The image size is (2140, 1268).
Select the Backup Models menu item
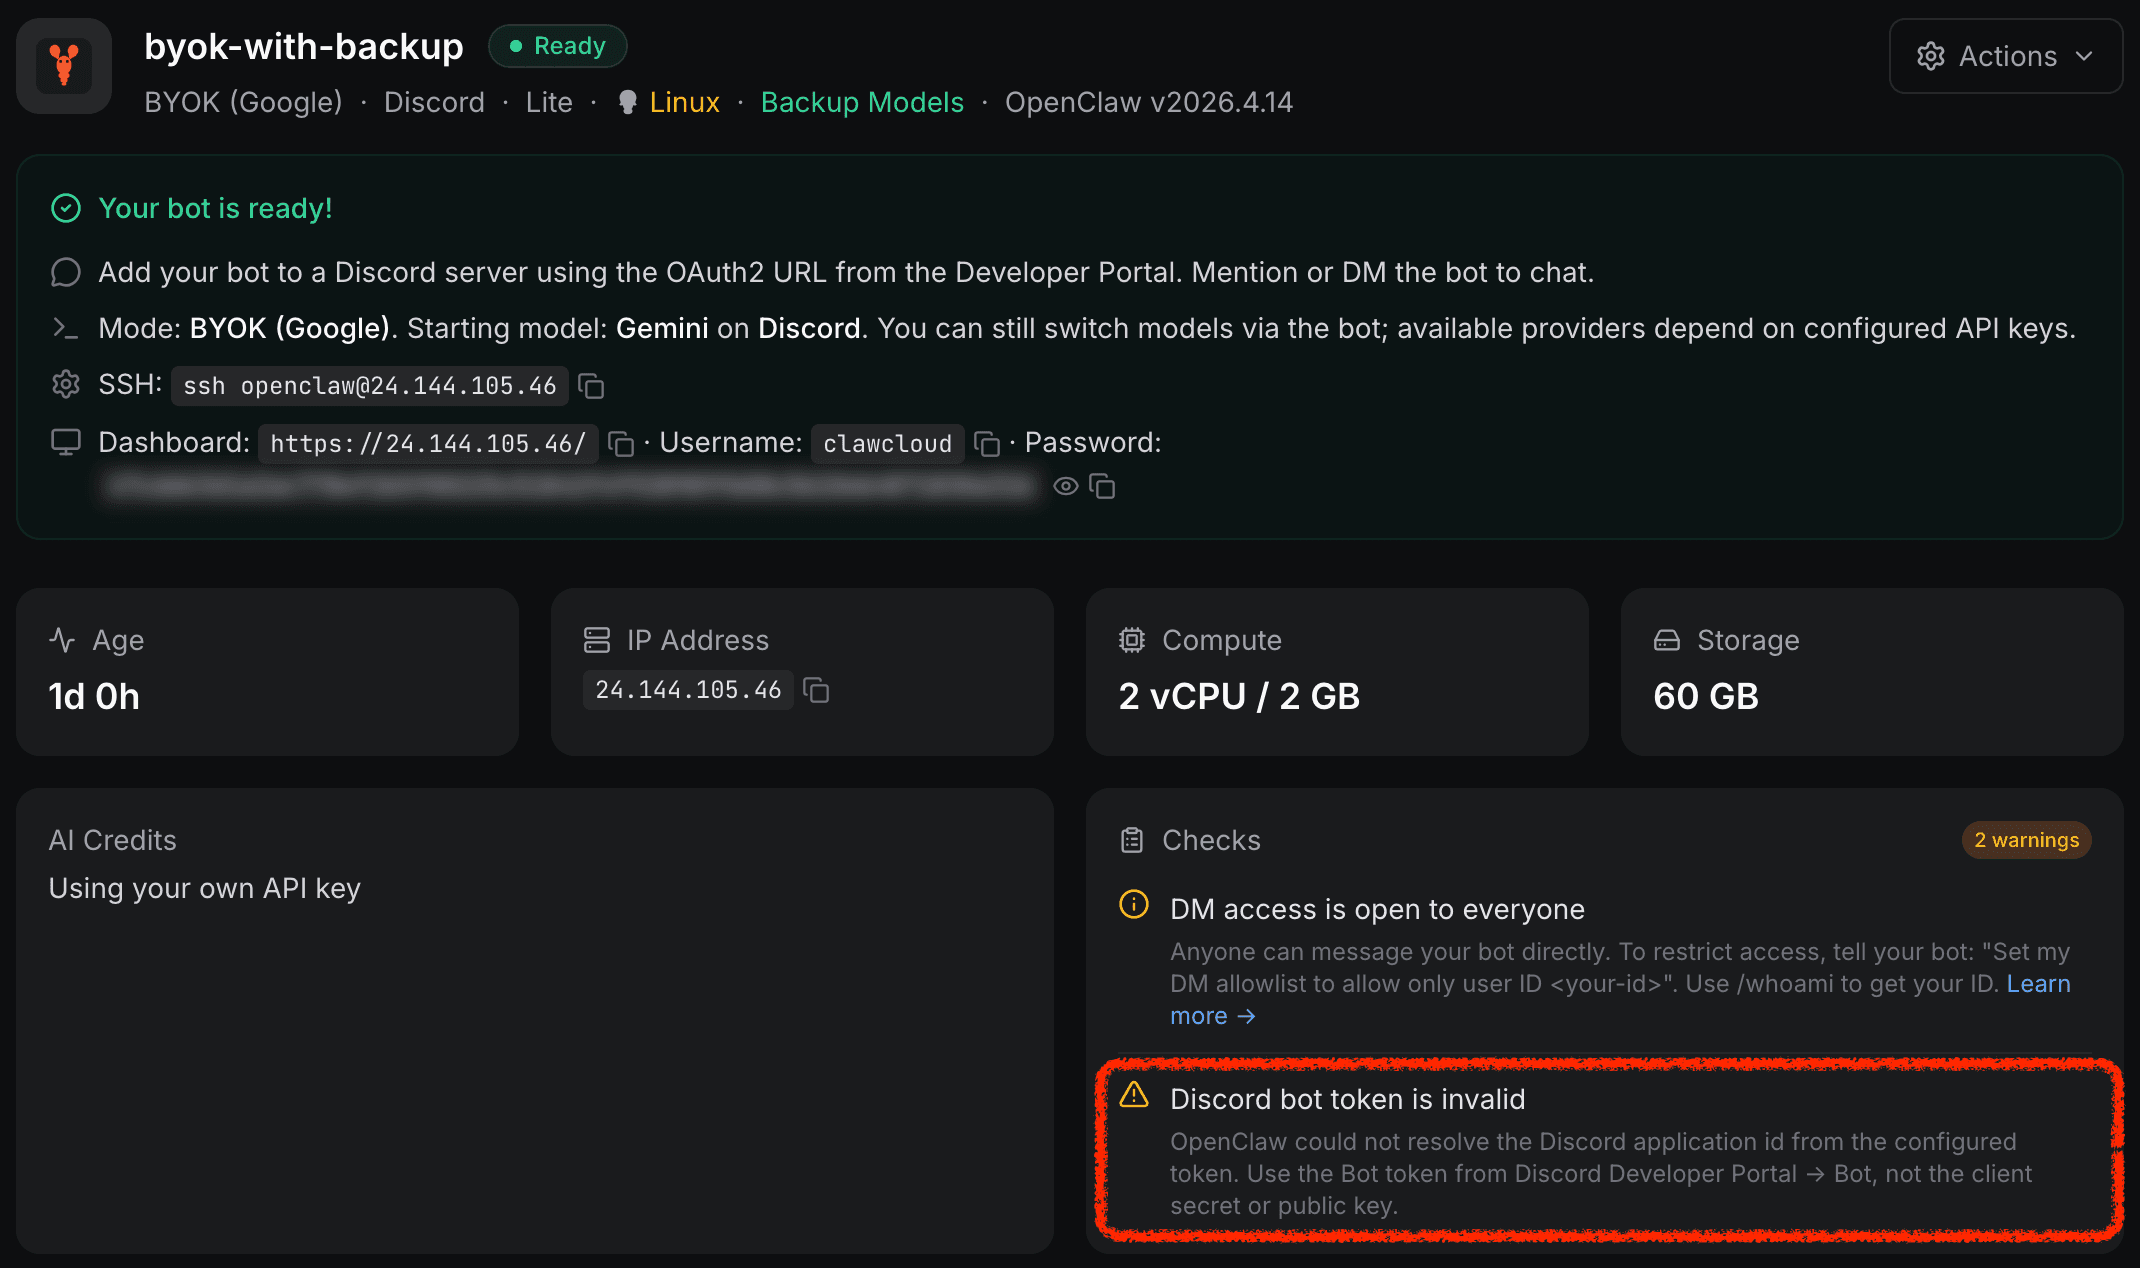pos(862,101)
